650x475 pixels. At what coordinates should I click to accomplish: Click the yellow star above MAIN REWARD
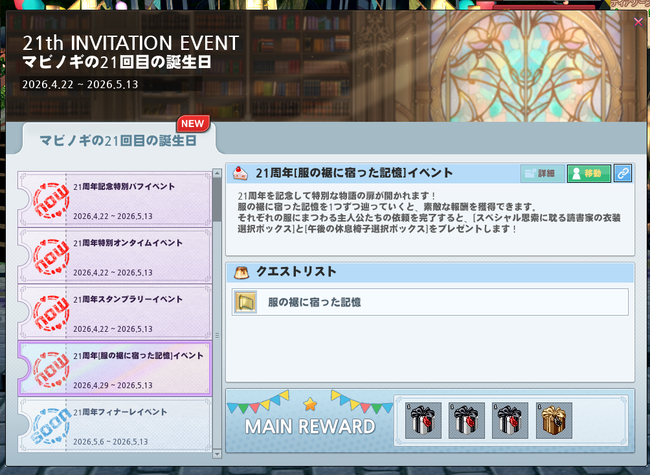(310, 404)
